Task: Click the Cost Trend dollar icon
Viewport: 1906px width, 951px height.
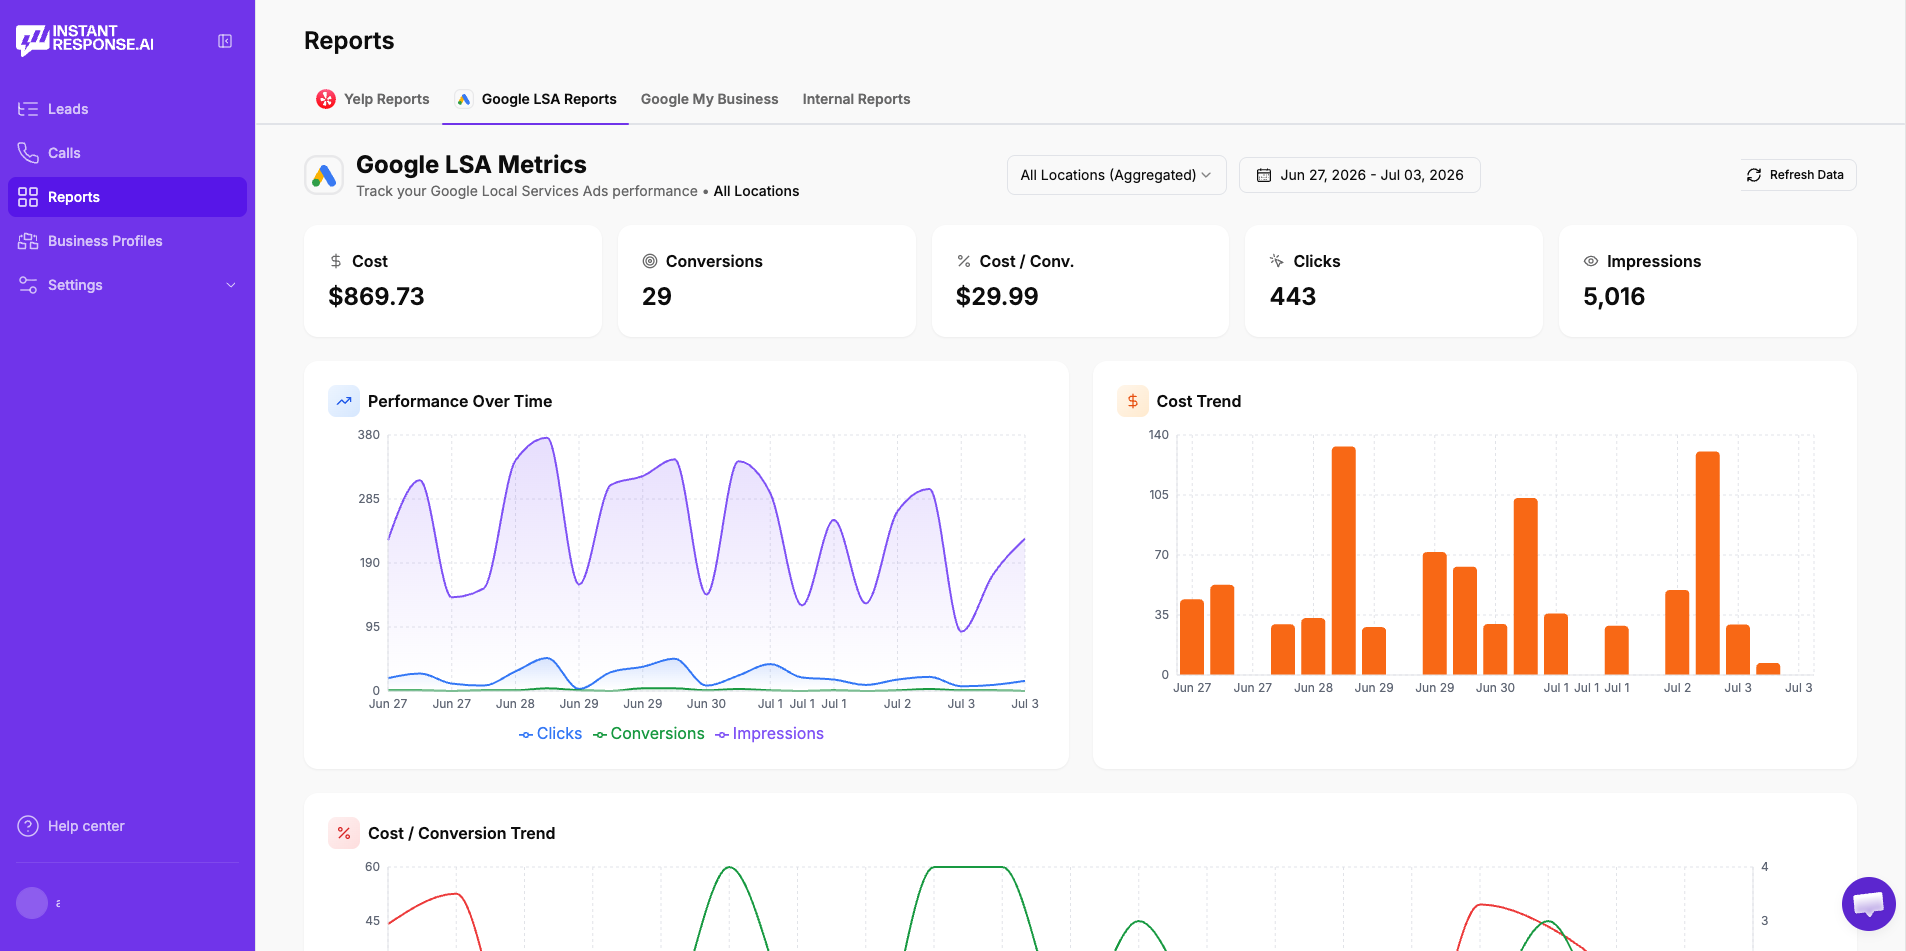Action: [x=1133, y=401]
